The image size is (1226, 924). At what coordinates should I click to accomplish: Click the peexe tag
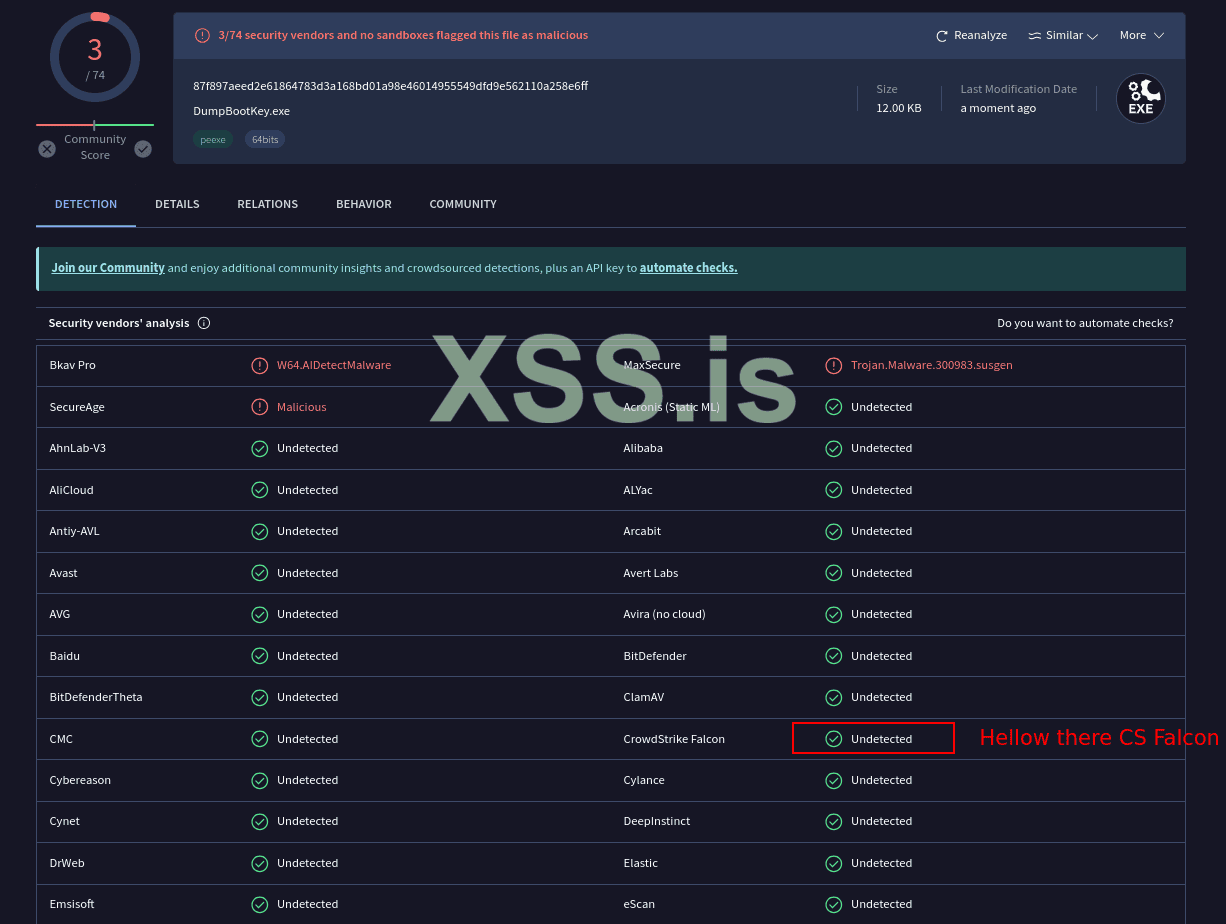click(213, 140)
